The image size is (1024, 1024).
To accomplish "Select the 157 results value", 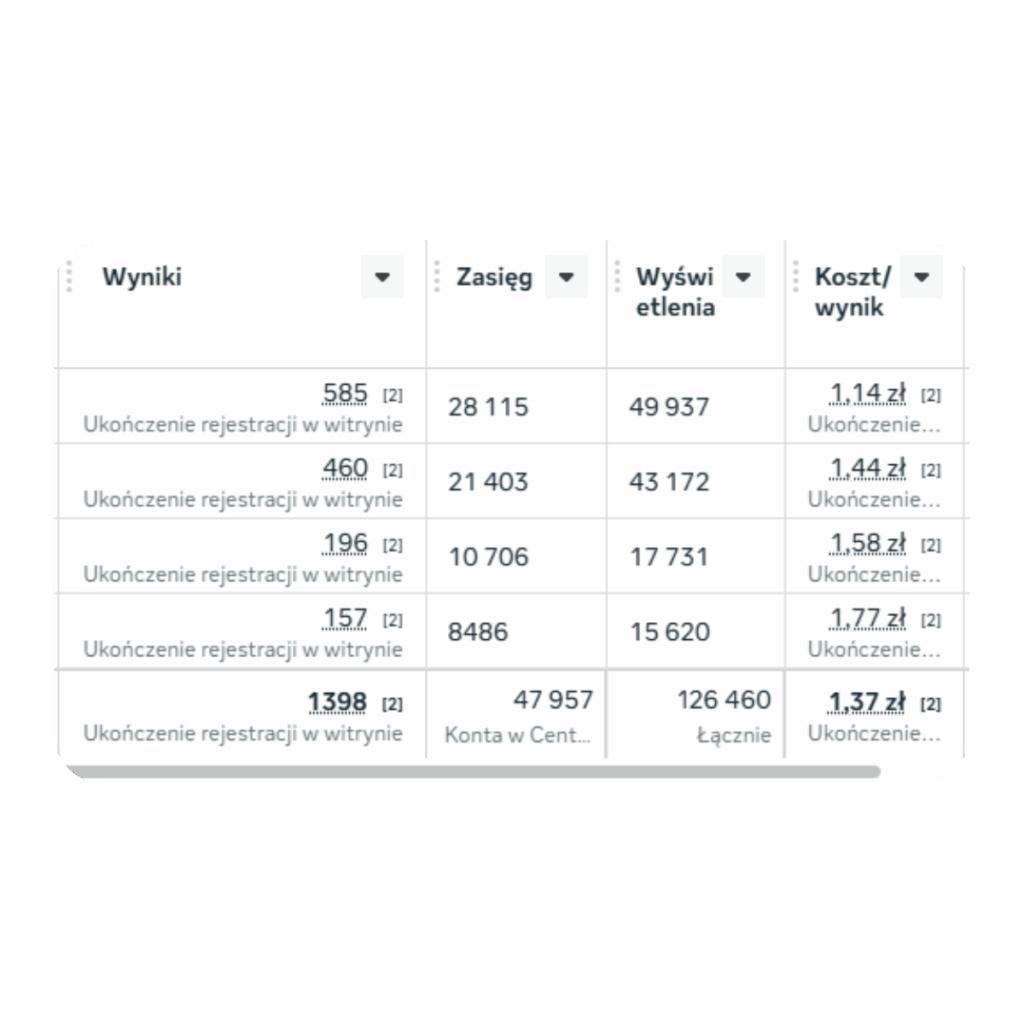I will click(x=345, y=619).
